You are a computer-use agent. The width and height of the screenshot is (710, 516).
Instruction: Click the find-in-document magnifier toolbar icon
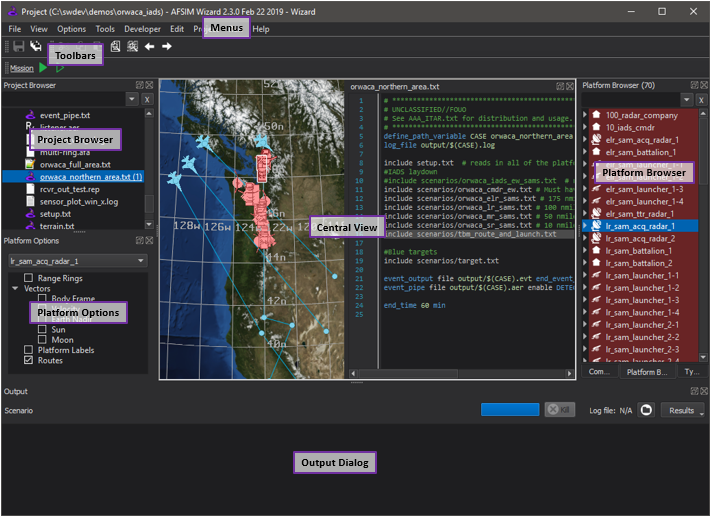115,46
